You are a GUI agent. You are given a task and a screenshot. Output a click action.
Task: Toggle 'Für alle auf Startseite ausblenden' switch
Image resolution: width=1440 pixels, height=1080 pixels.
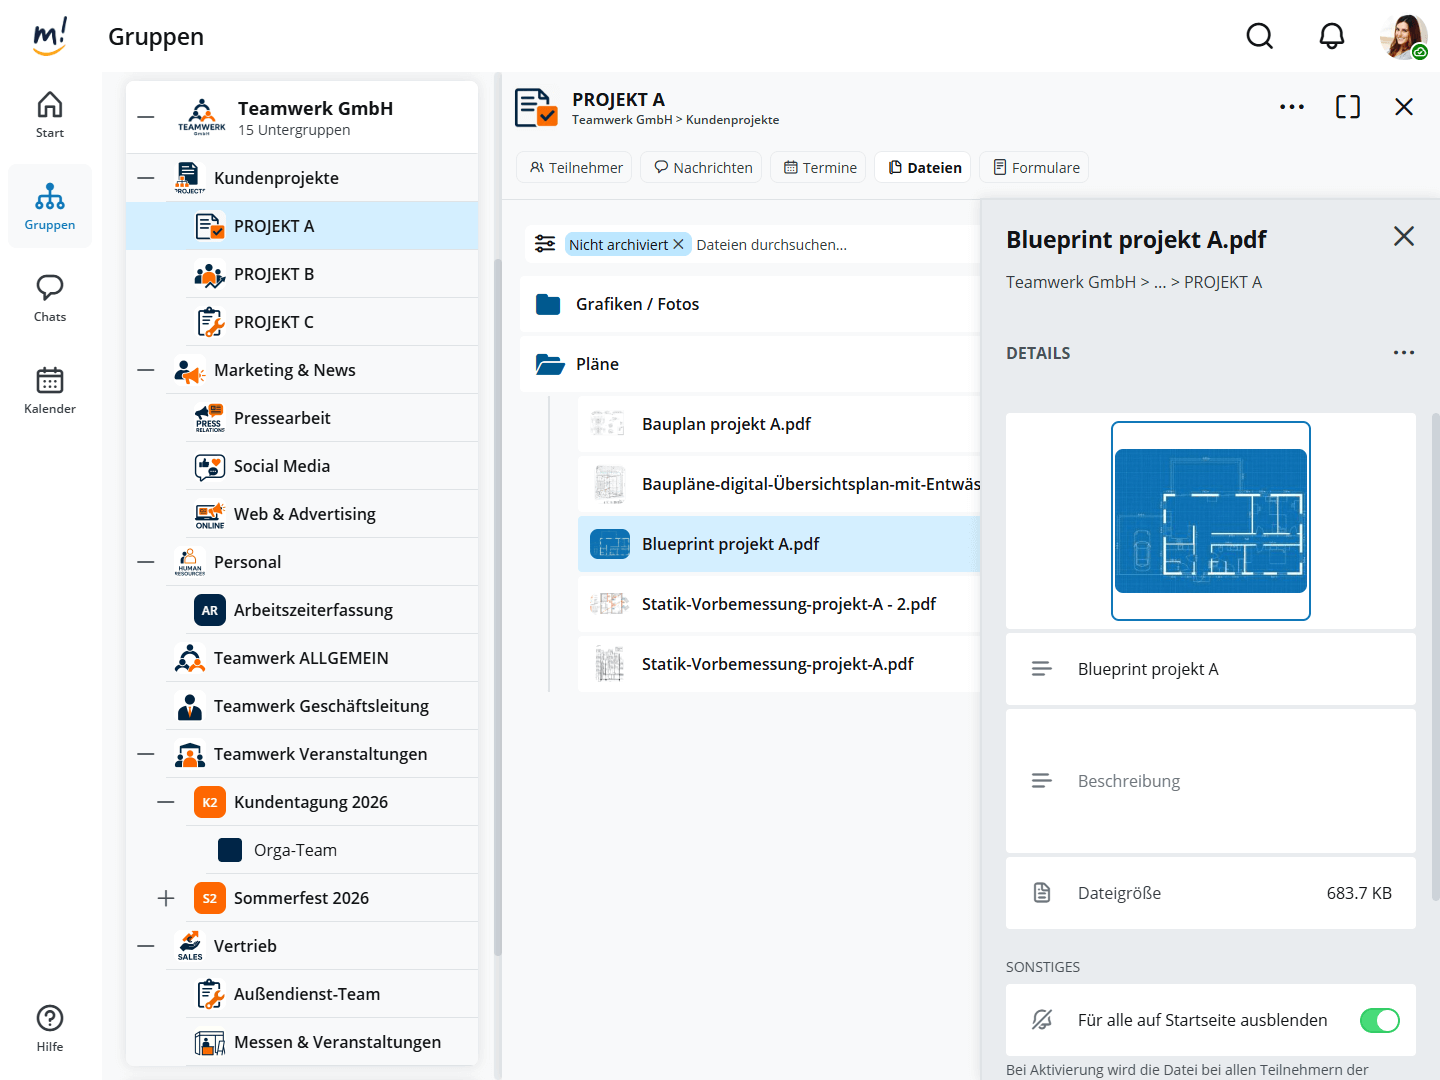1379,1020
